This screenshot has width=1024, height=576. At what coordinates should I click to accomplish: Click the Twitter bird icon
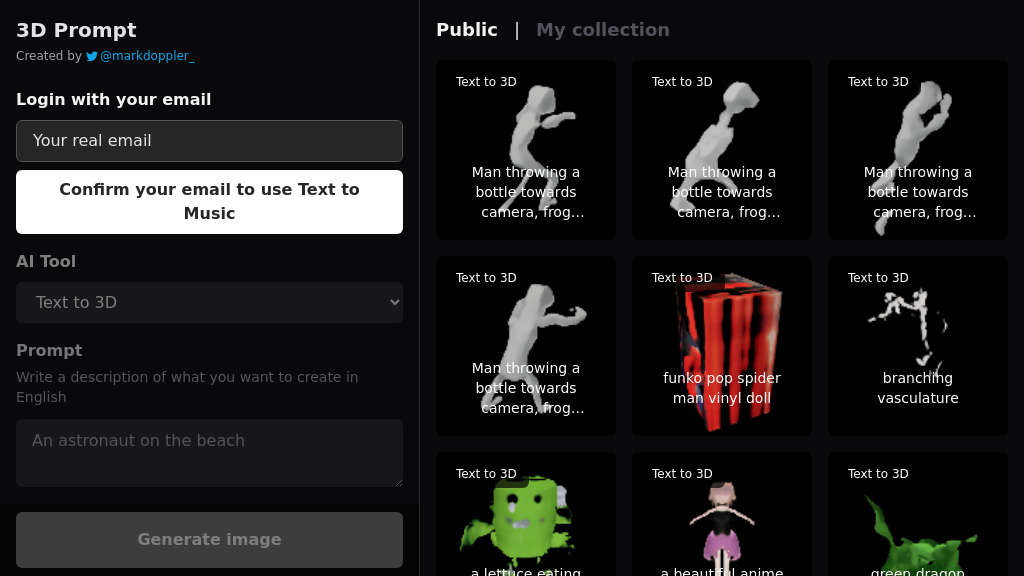92,57
